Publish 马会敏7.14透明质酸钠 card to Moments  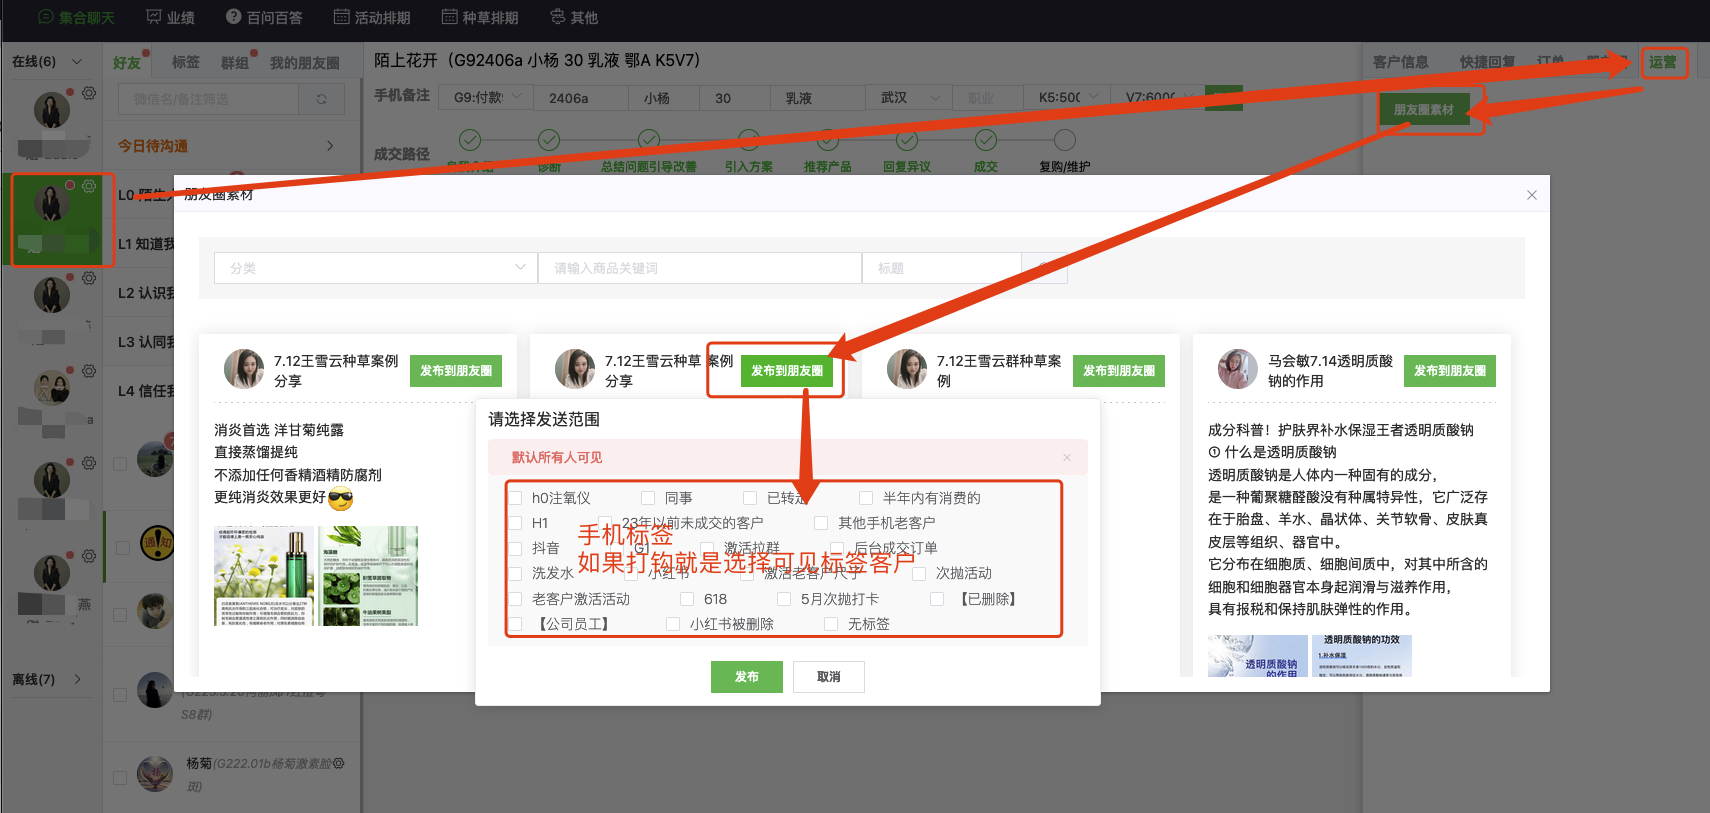point(1449,370)
